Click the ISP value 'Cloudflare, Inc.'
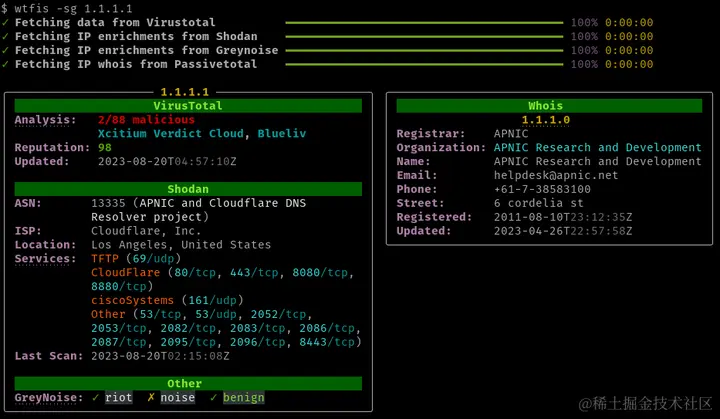Image resolution: width=720 pixels, height=419 pixels. click(146, 231)
